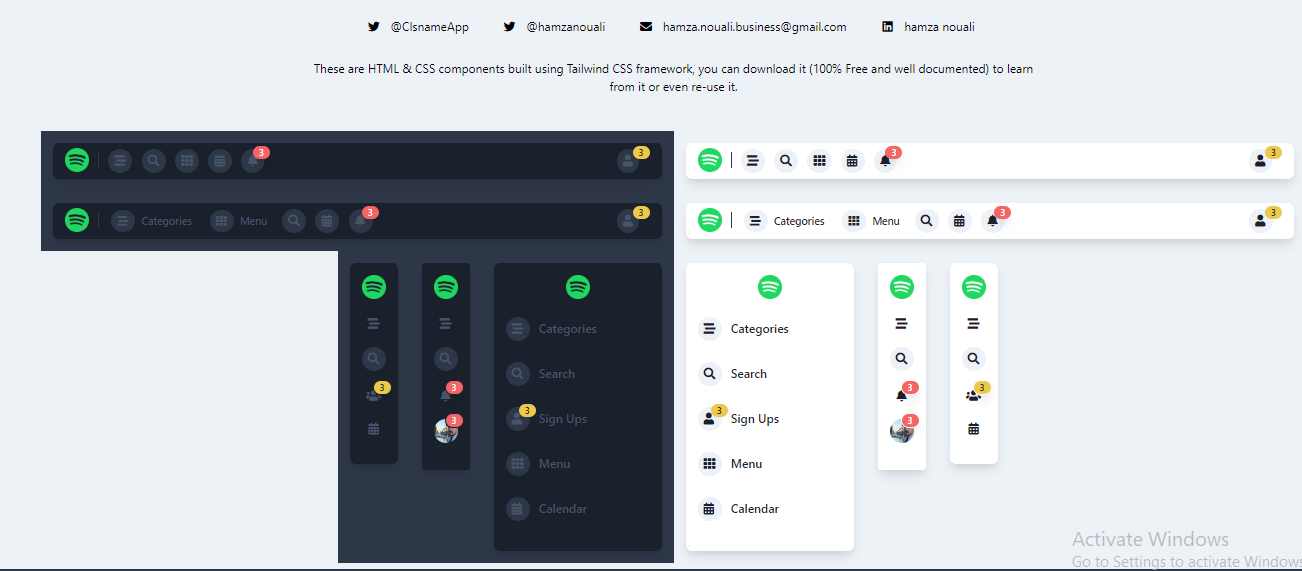Image resolution: width=1302 pixels, height=571 pixels.
Task: Select Calendar in the dark wide sidebar
Action: (x=547, y=509)
